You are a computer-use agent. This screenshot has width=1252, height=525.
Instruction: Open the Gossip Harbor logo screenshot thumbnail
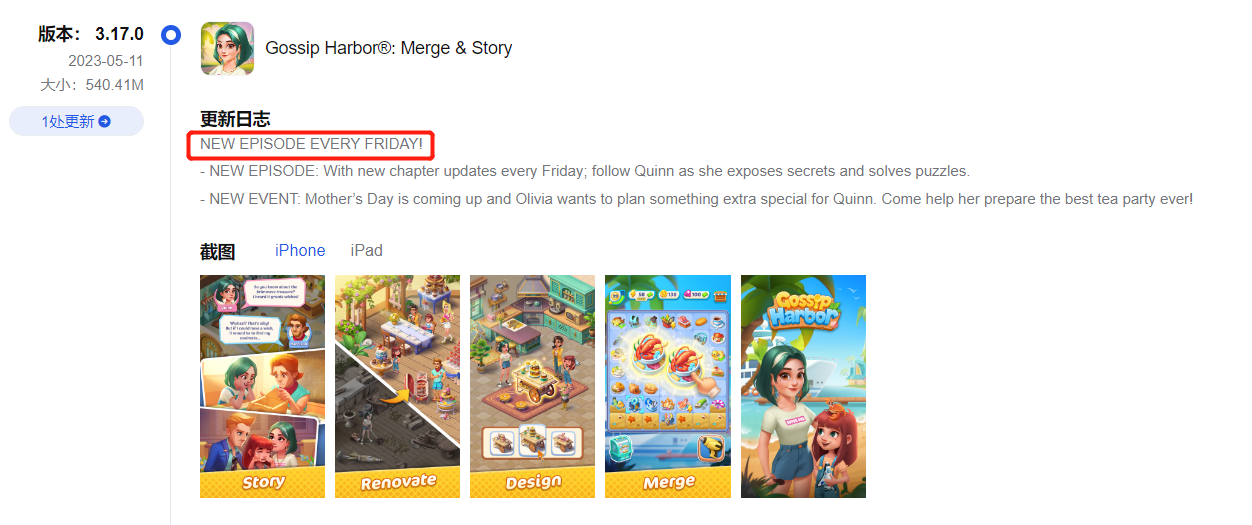803,386
